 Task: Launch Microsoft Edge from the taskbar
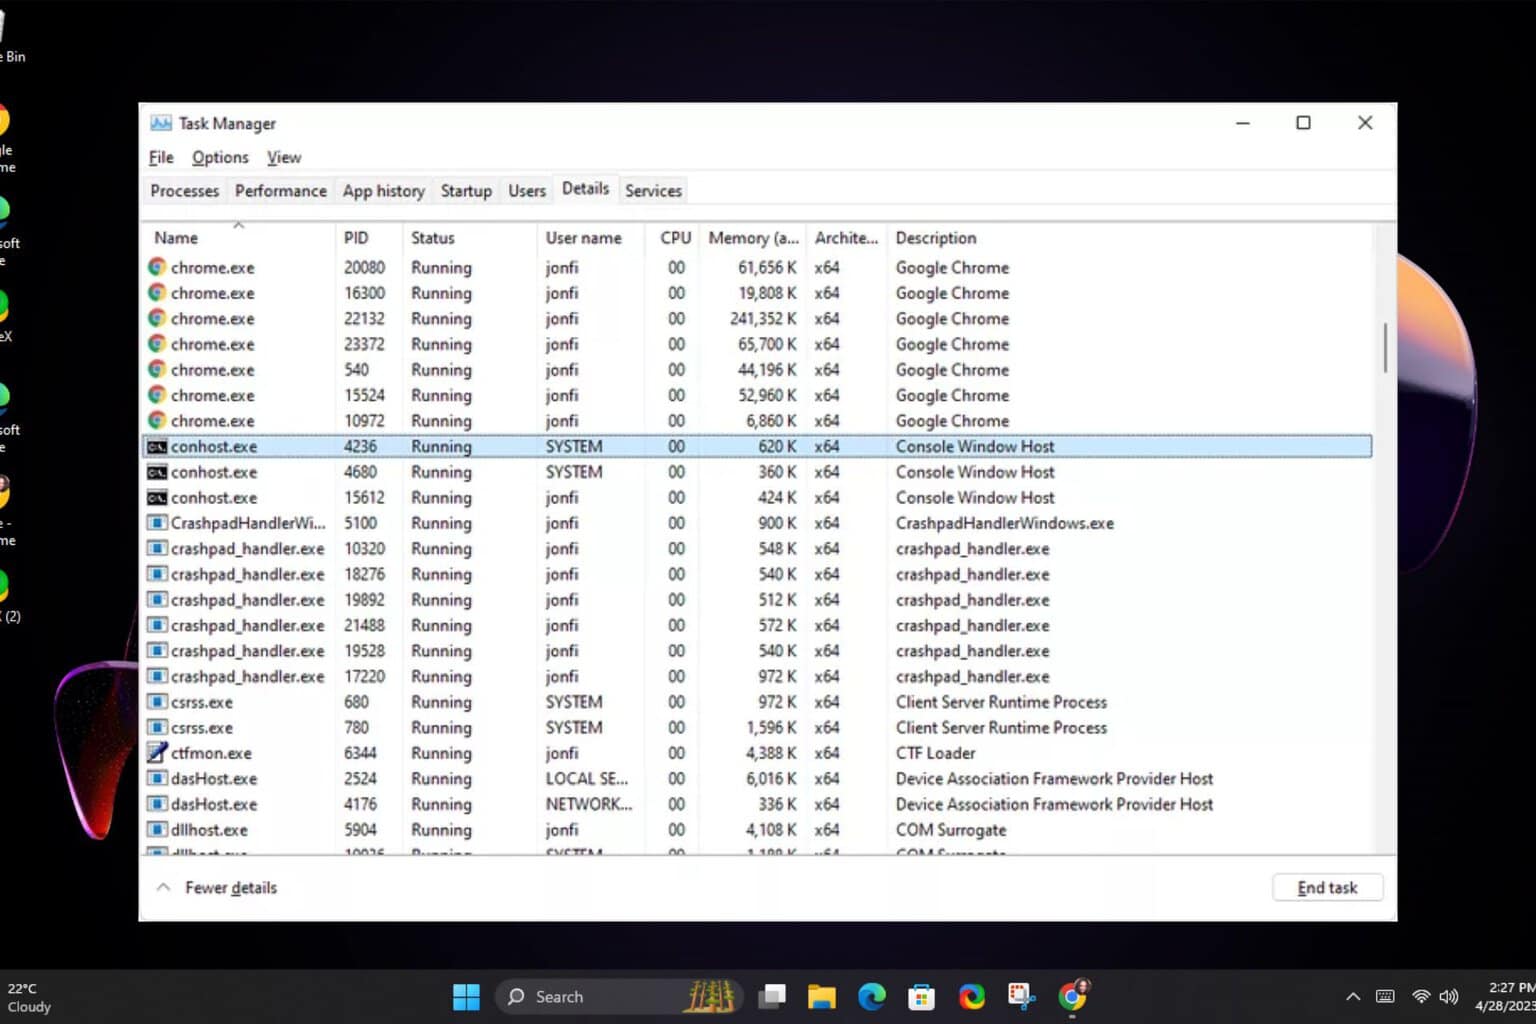pos(872,997)
